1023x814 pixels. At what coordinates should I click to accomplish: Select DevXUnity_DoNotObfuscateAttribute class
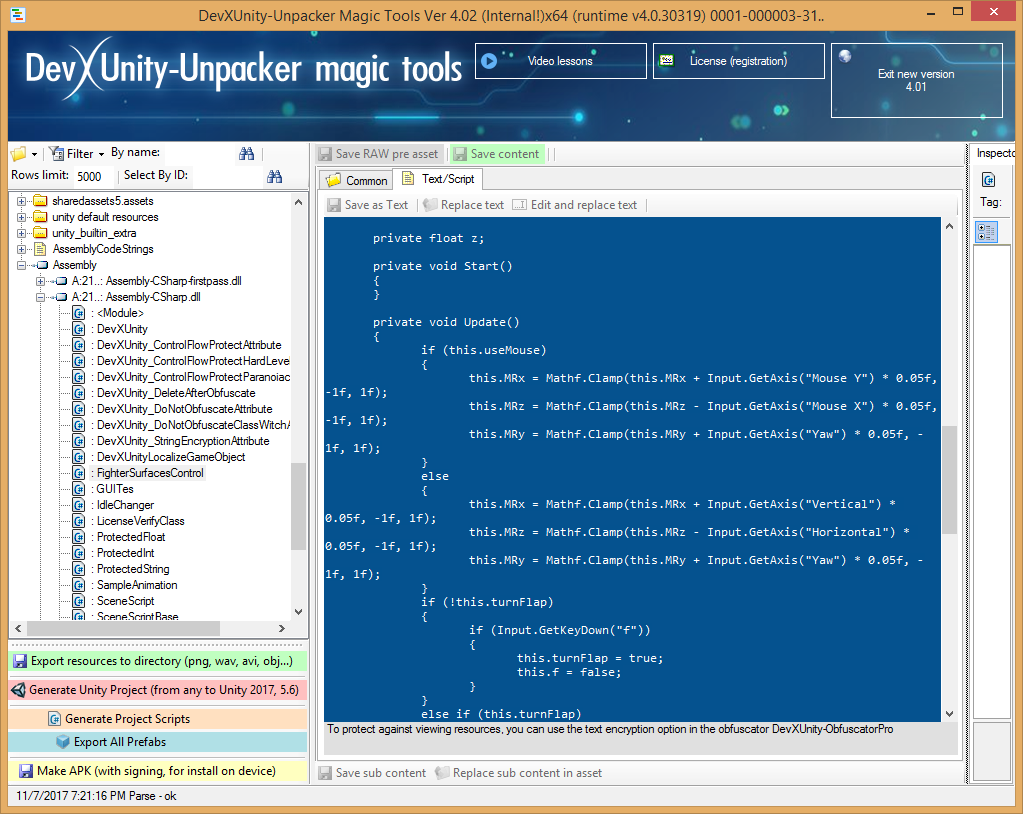click(x=184, y=409)
